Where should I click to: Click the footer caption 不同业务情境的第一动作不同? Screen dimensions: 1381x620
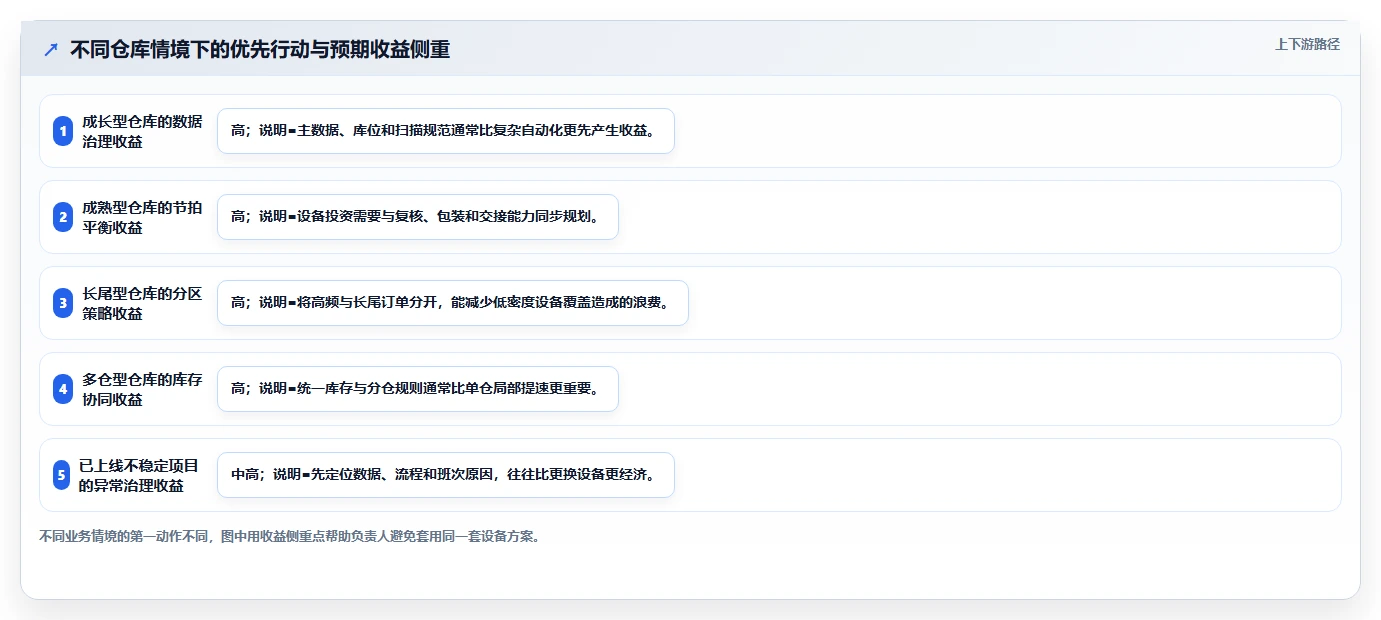coord(290,536)
